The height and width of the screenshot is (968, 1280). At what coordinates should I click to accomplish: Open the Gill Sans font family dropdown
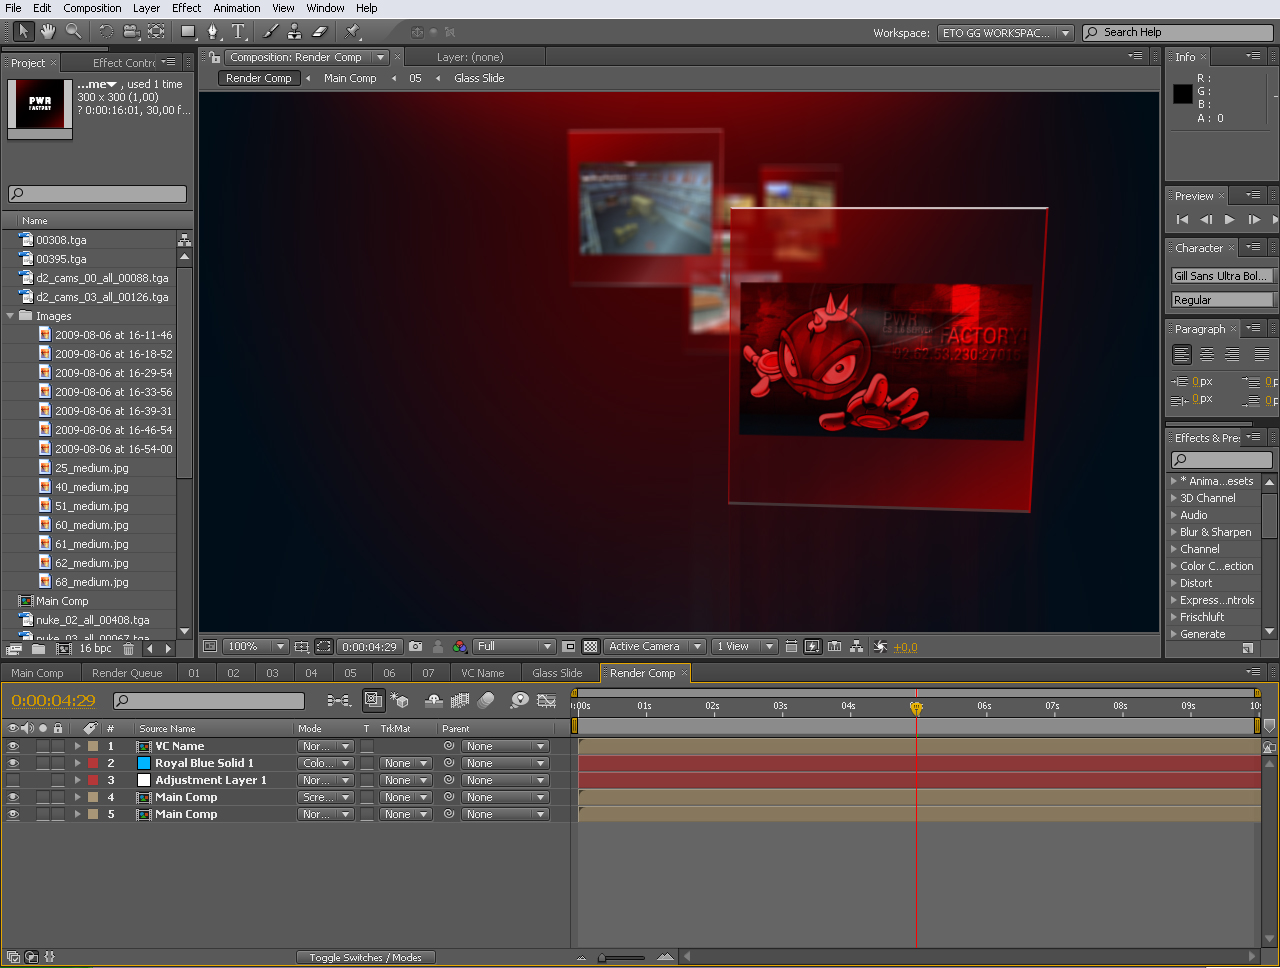click(x=1224, y=276)
